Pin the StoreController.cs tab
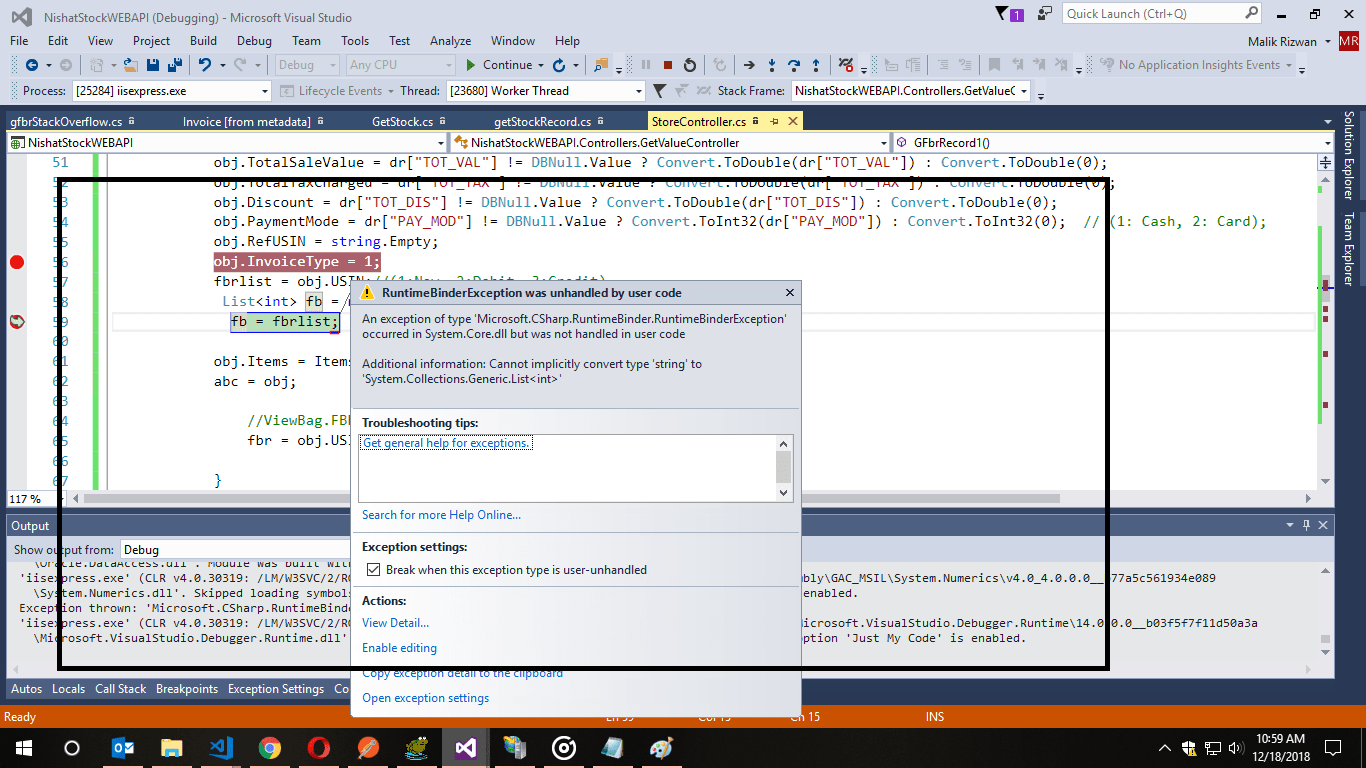The image size is (1366, 768). (x=774, y=121)
